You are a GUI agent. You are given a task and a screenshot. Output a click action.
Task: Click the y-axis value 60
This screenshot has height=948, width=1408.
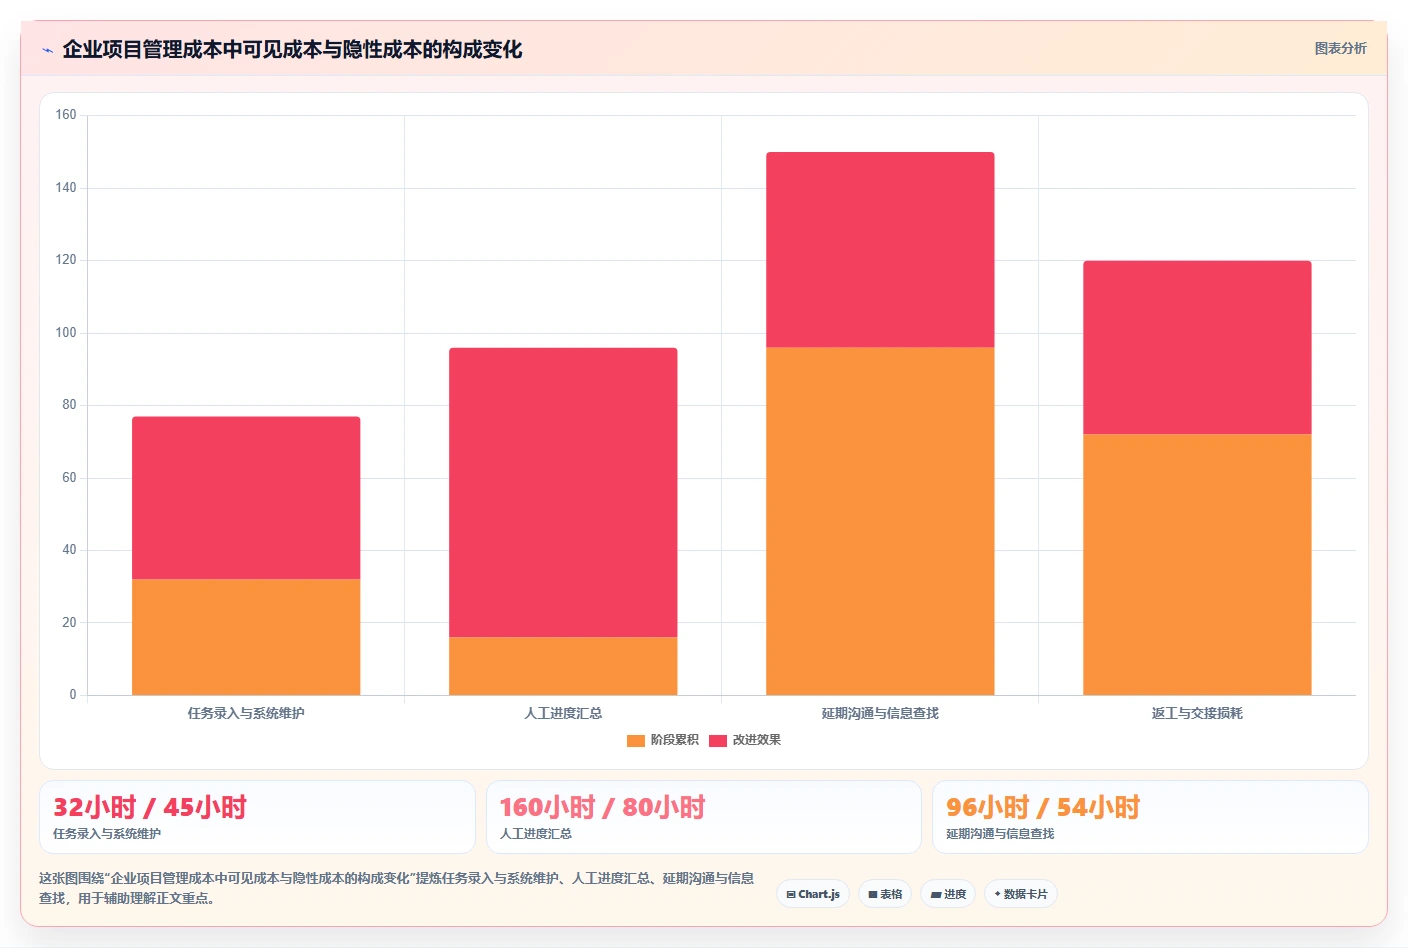(x=69, y=478)
